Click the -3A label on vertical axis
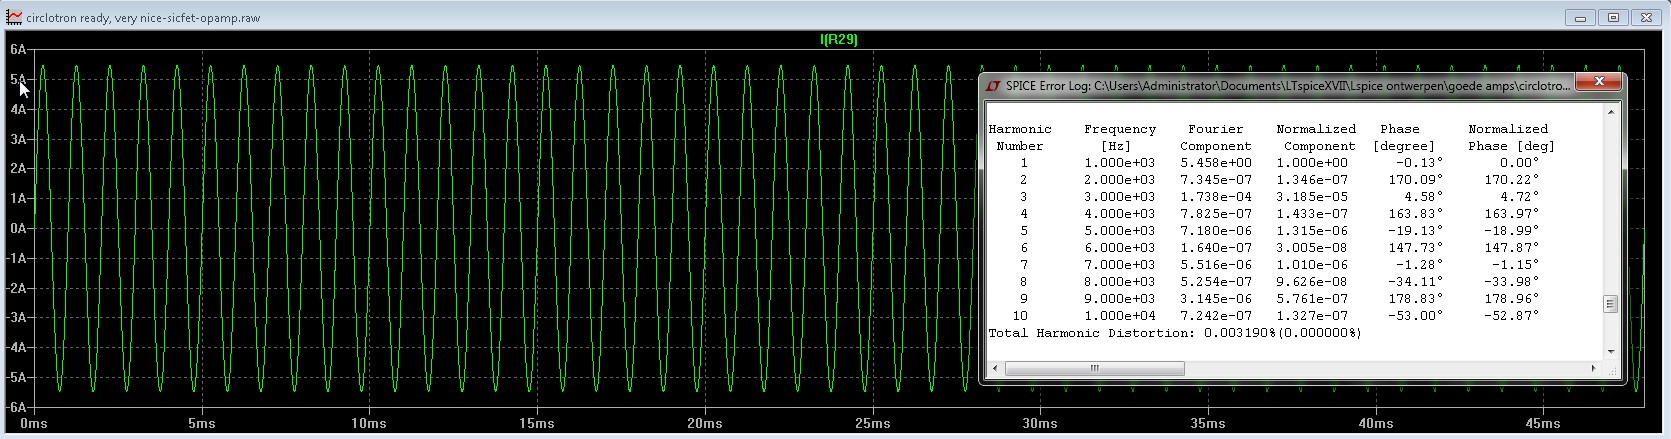Image resolution: width=1671 pixels, height=439 pixels. pos(15,318)
